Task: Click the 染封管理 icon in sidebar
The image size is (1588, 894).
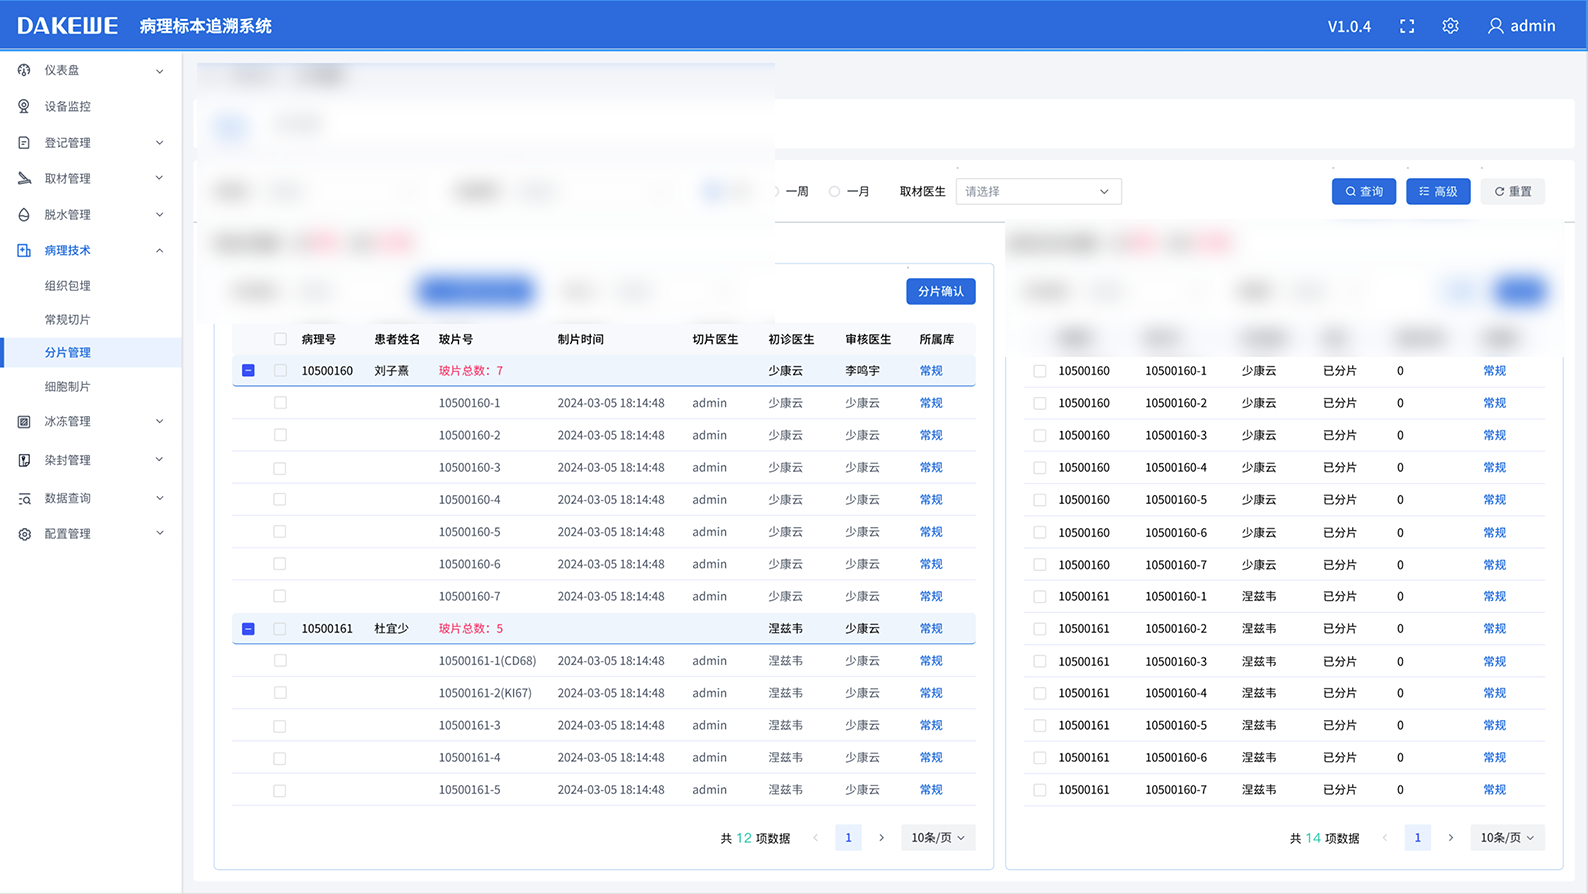Action: coord(24,460)
